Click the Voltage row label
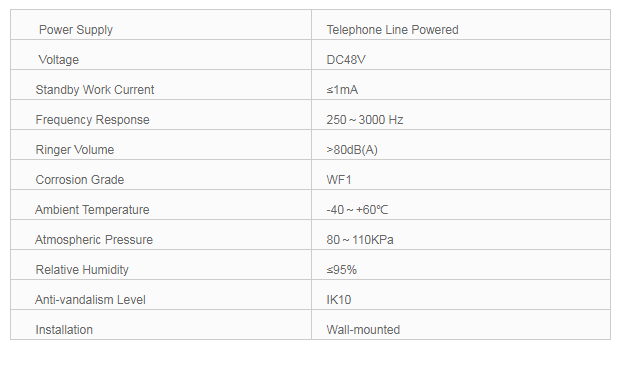 59,60
